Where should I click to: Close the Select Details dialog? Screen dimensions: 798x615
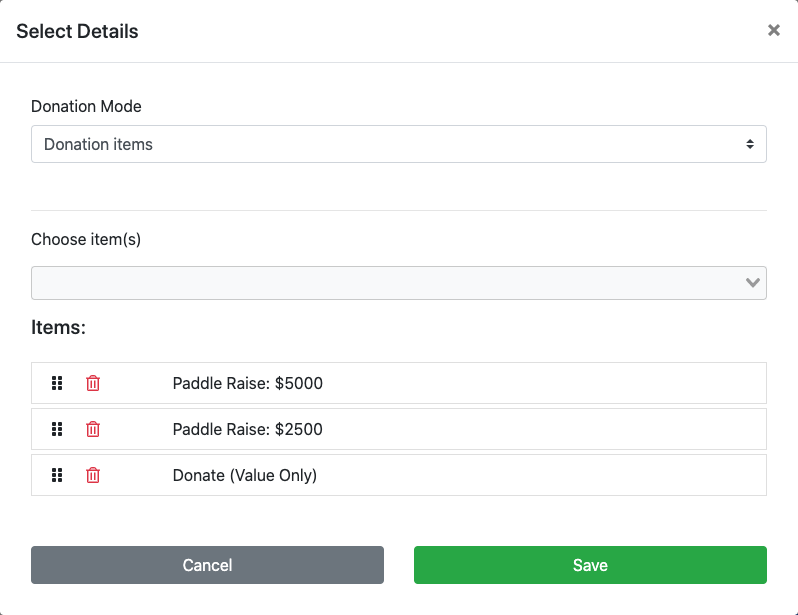[773, 31]
